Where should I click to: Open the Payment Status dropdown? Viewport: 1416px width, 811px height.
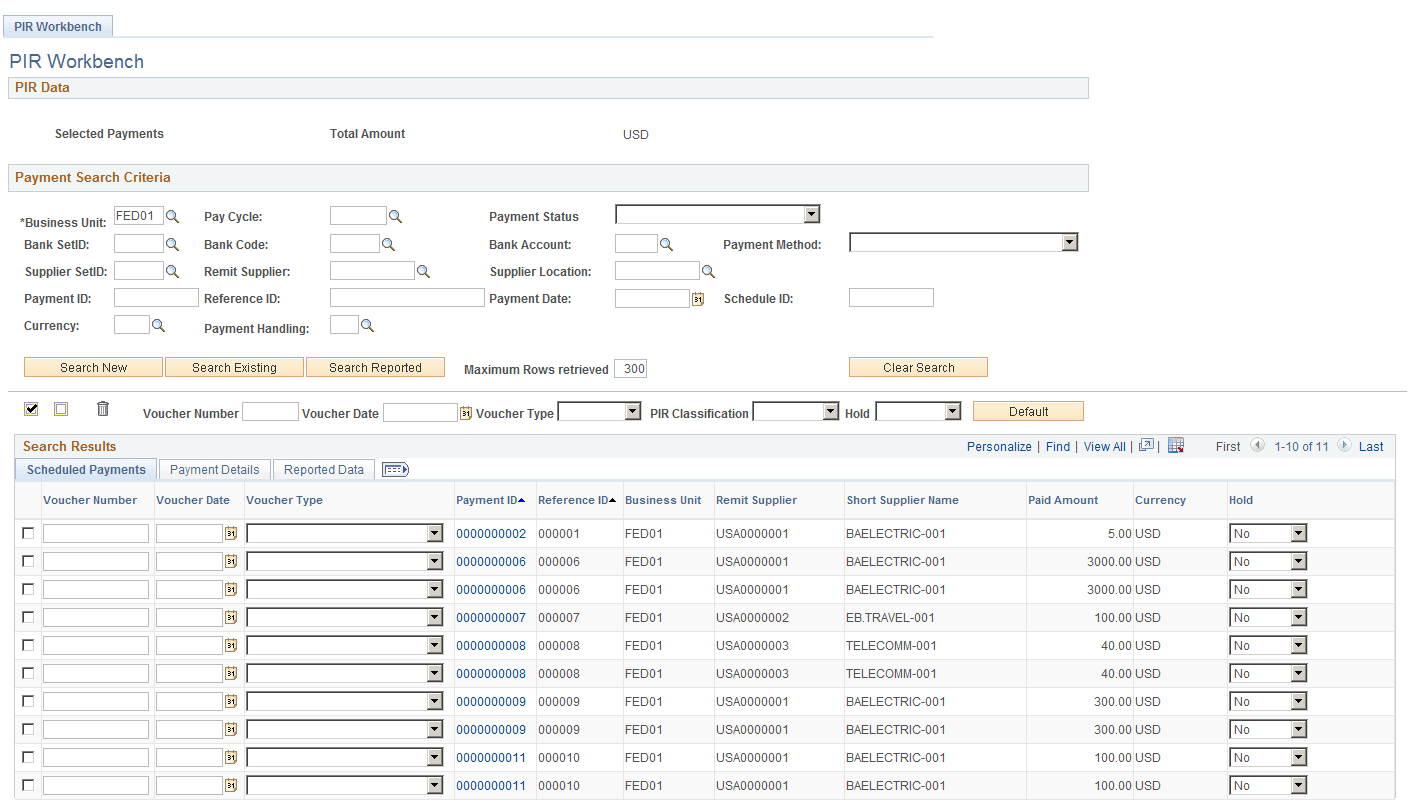(x=812, y=214)
